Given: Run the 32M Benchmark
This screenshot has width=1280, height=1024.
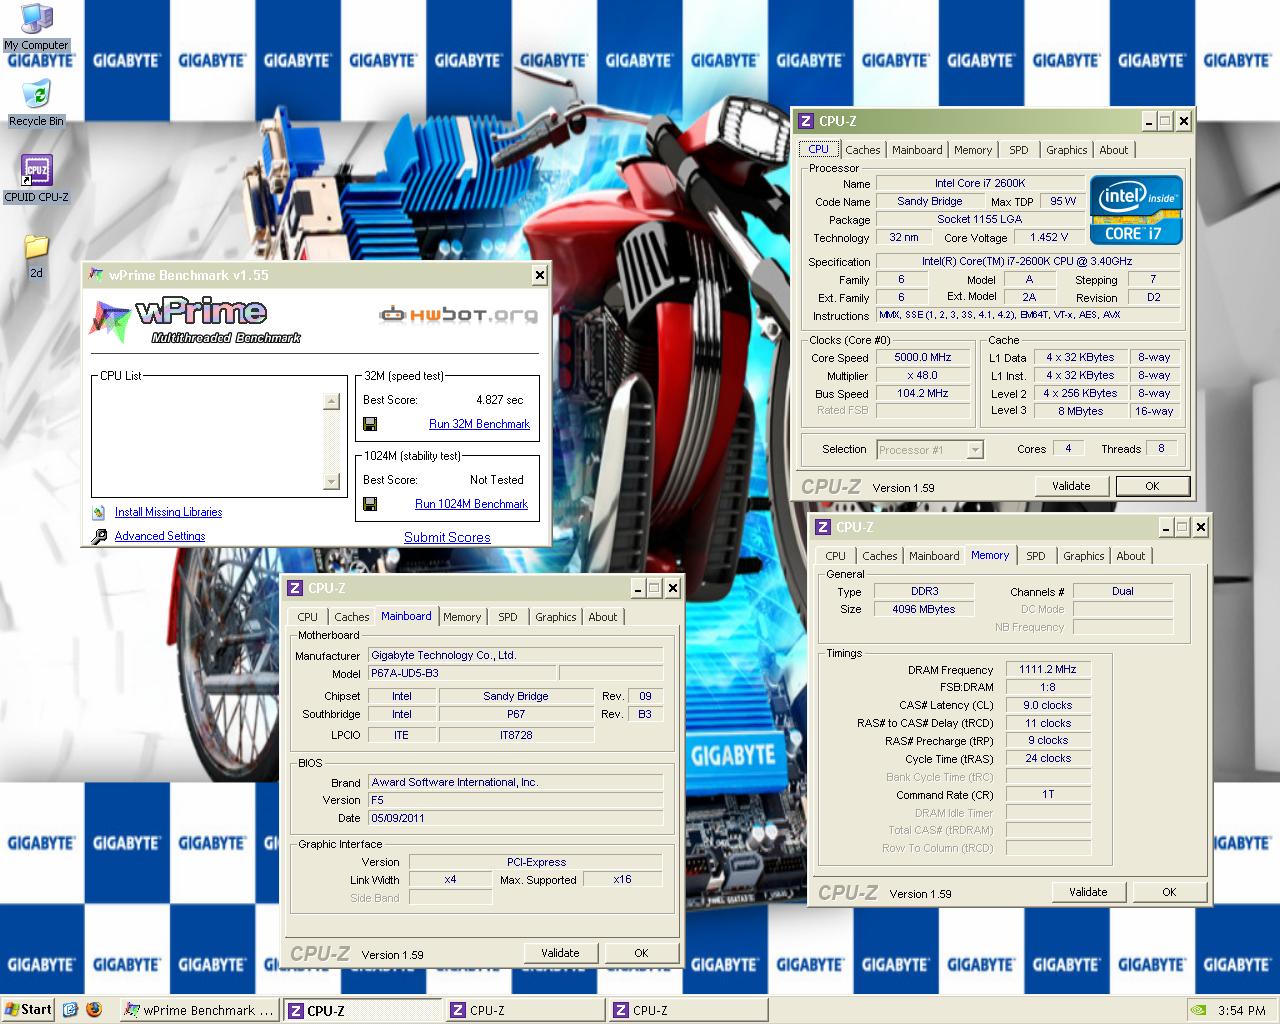Looking at the screenshot, I should [479, 424].
